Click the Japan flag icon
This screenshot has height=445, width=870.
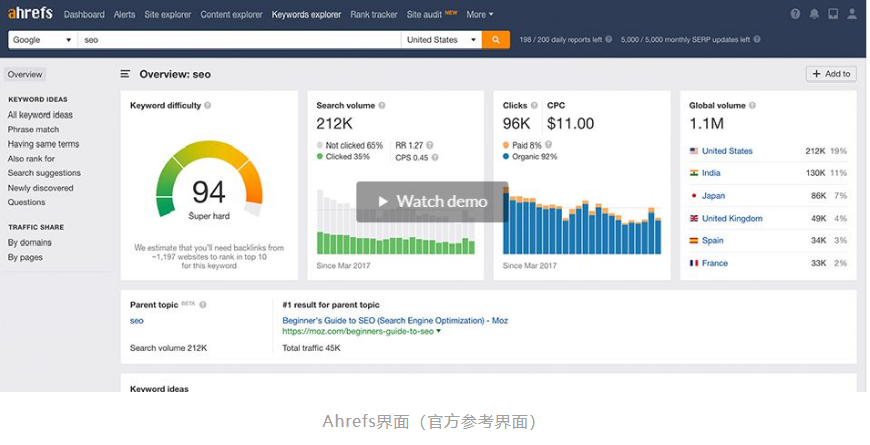tap(694, 196)
